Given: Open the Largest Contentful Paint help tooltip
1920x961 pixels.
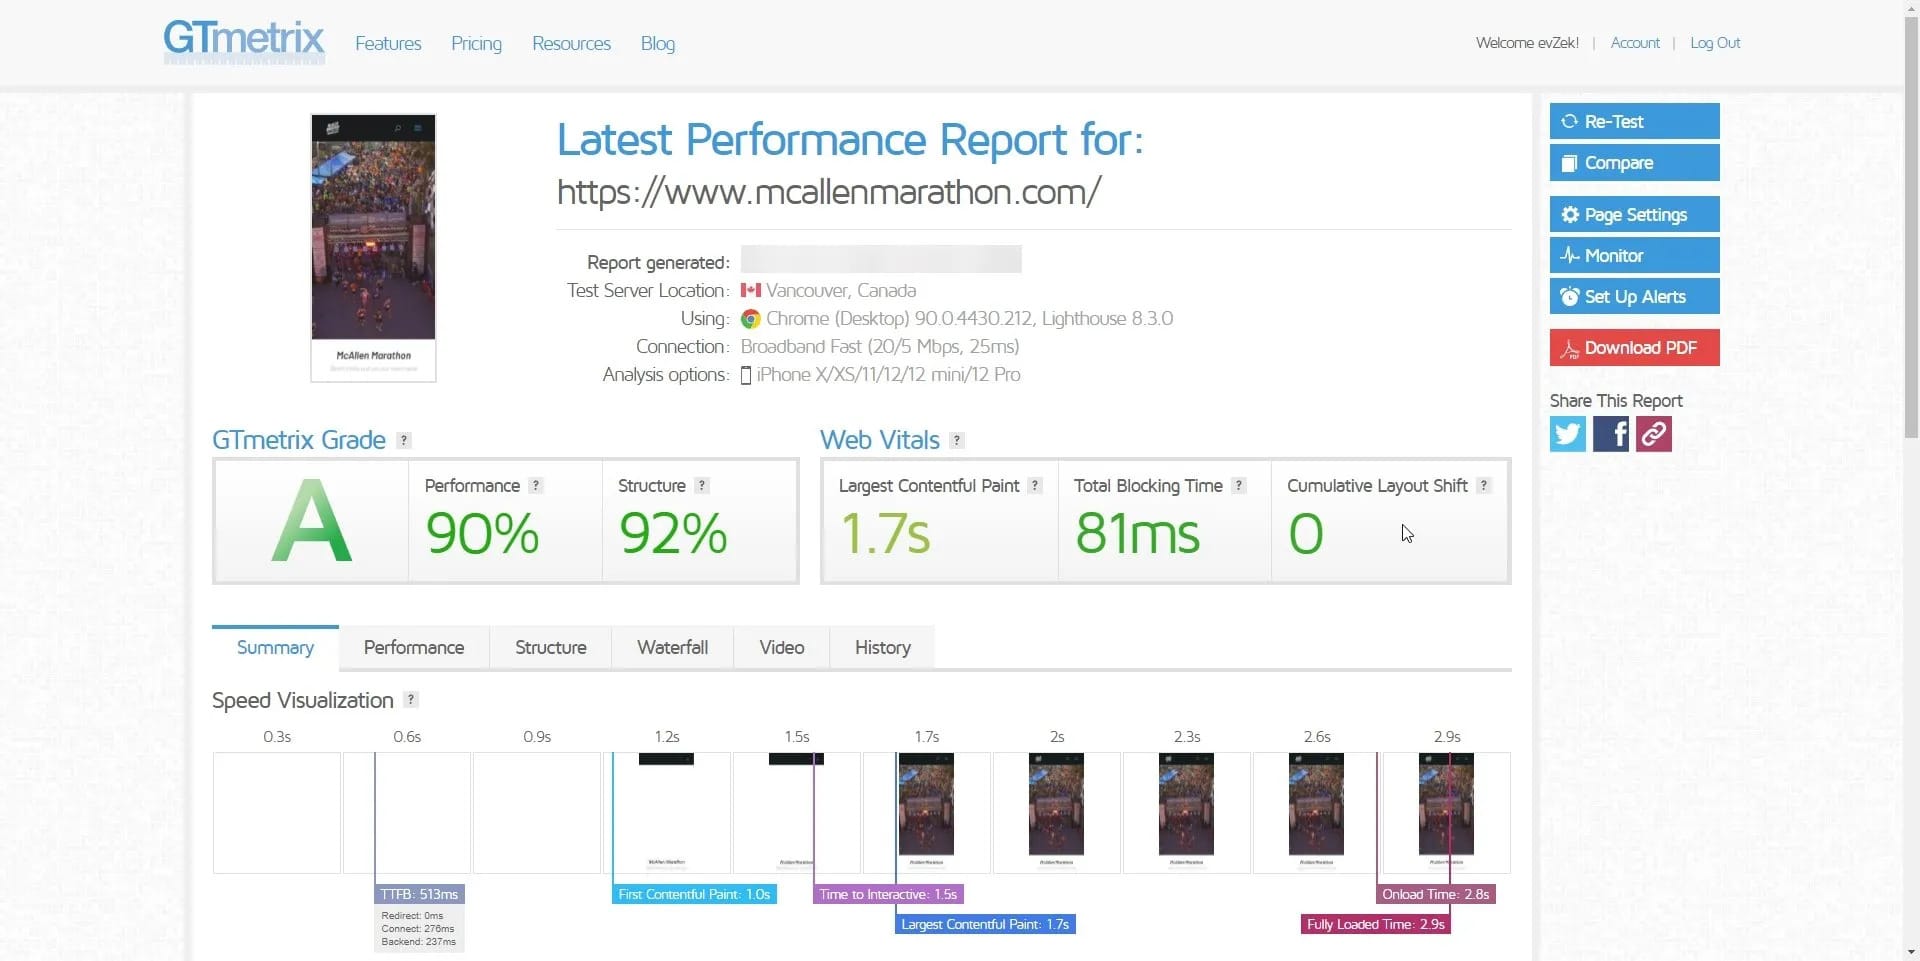Looking at the screenshot, I should (1035, 485).
